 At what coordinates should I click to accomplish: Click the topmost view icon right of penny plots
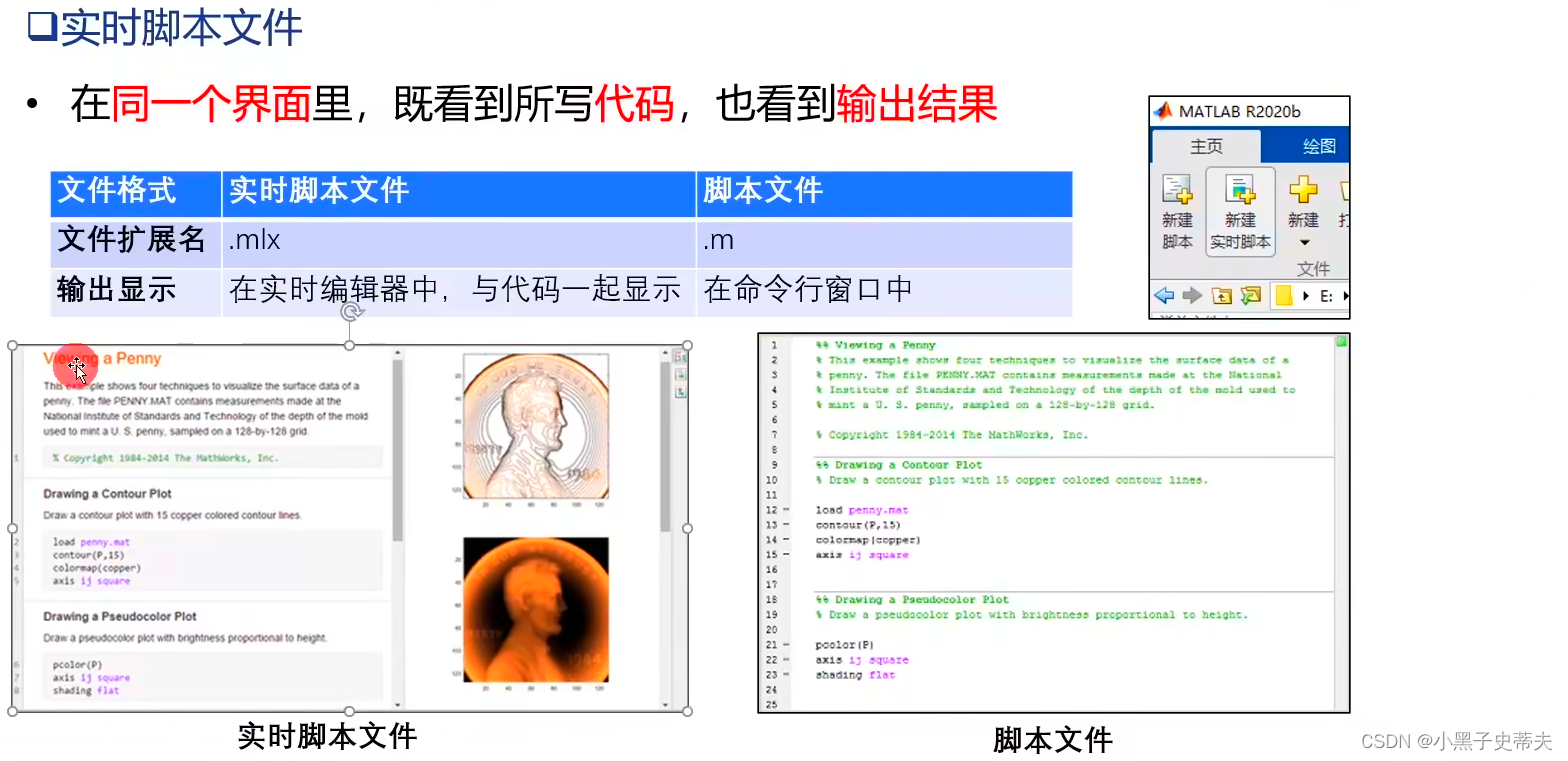pos(681,357)
